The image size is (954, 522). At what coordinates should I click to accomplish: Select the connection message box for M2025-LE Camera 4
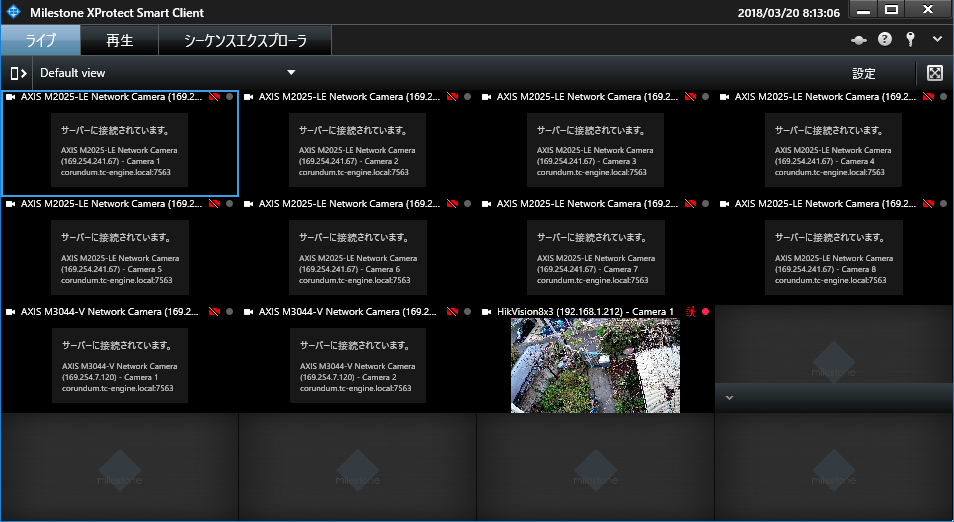point(833,150)
